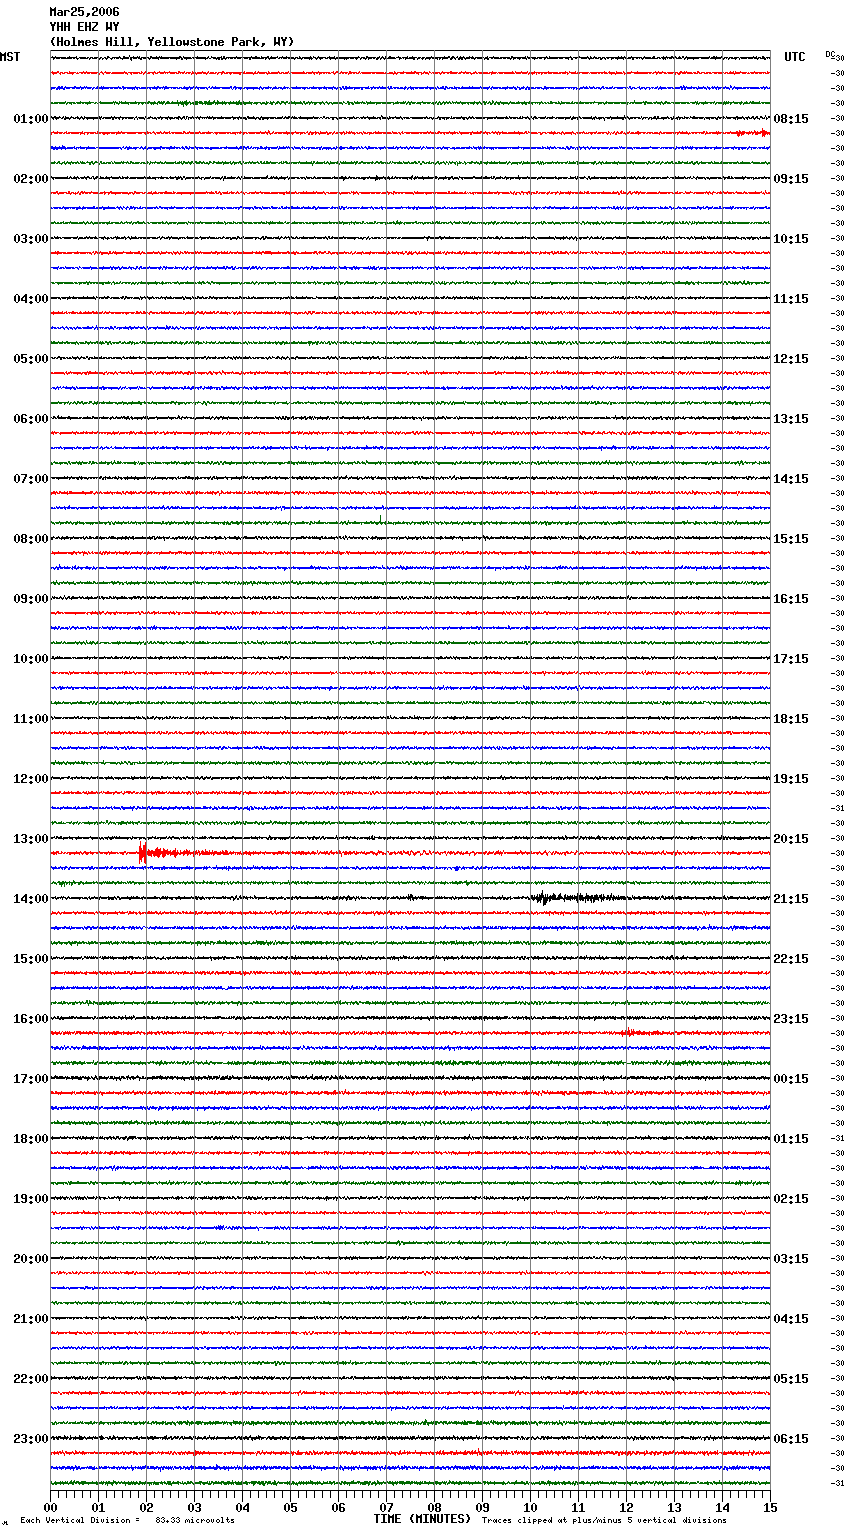The width and height of the screenshot is (850, 1534).
Task: Click the '01:15' UTC time label
Action: click(791, 1139)
